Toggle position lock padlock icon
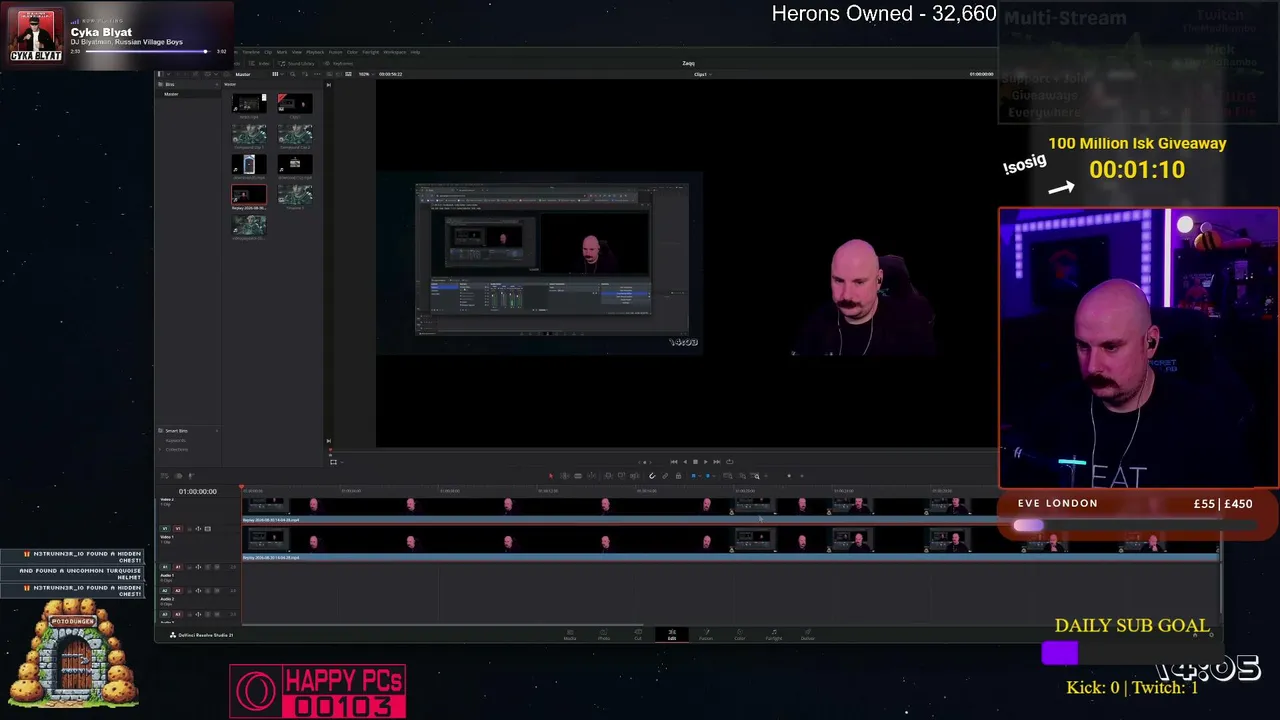Screen dimensions: 1280x720 [x=678, y=476]
